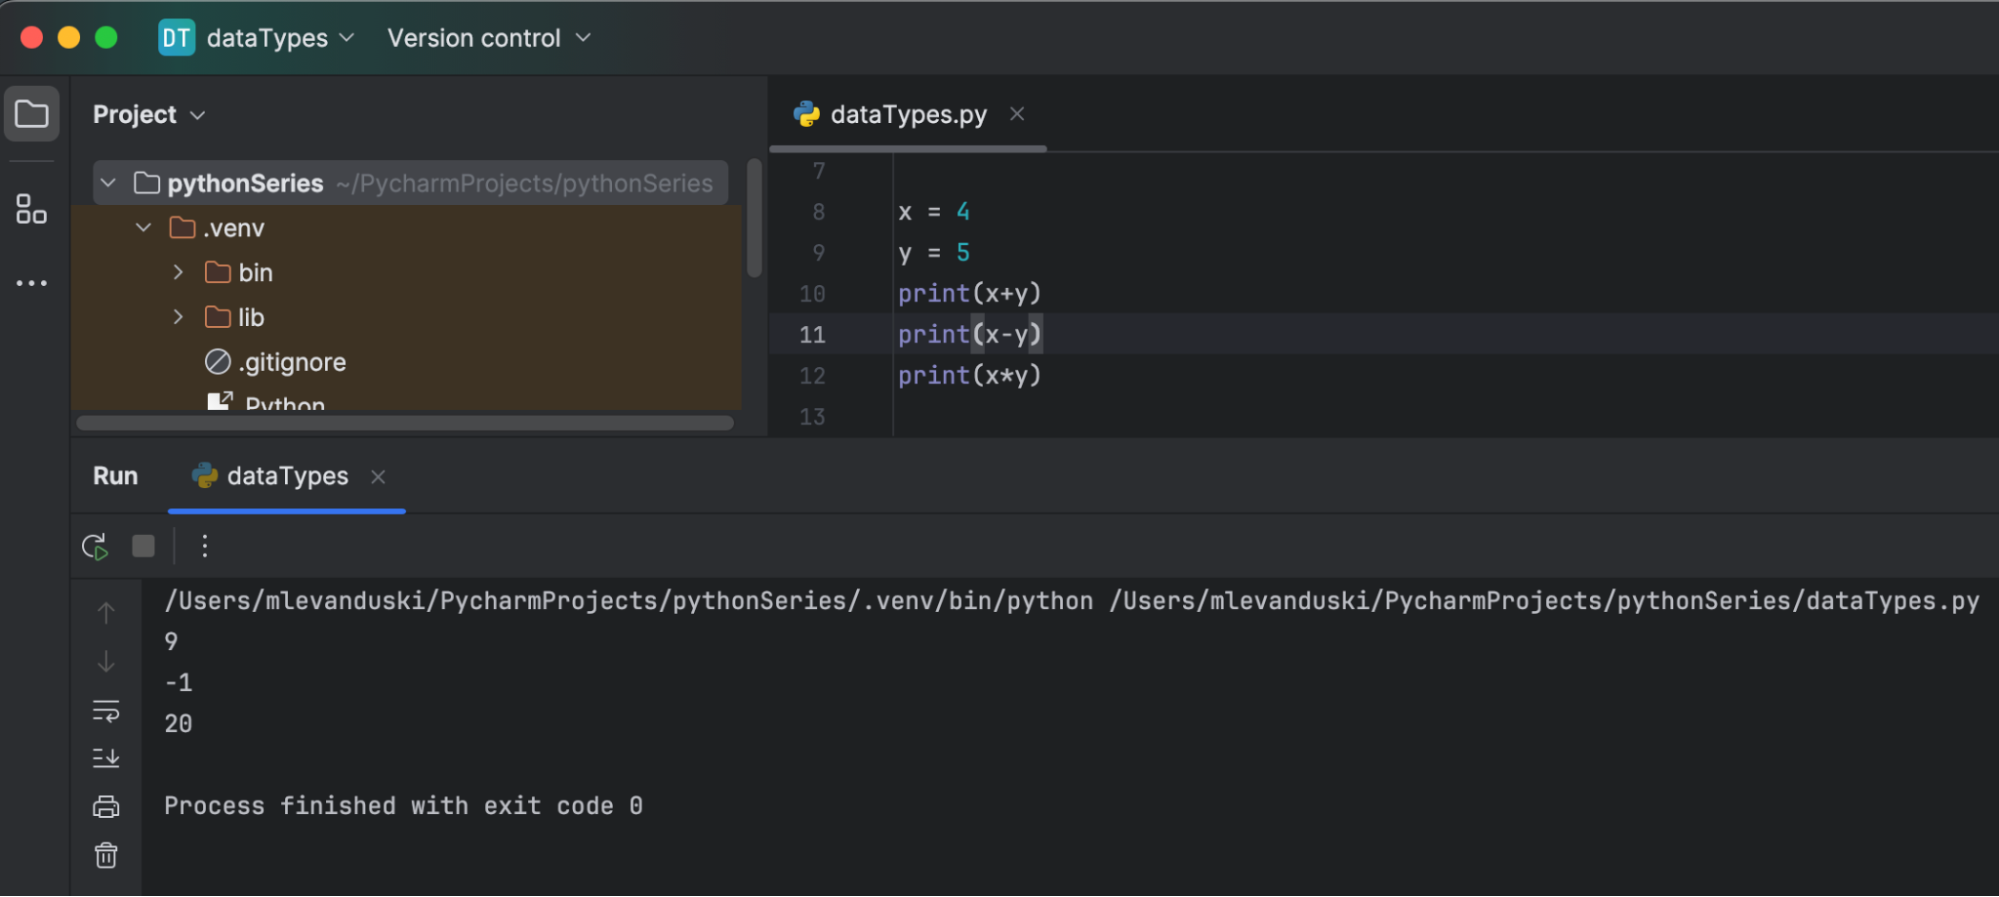
Task: Open Run toolbar more options
Action: 204,546
